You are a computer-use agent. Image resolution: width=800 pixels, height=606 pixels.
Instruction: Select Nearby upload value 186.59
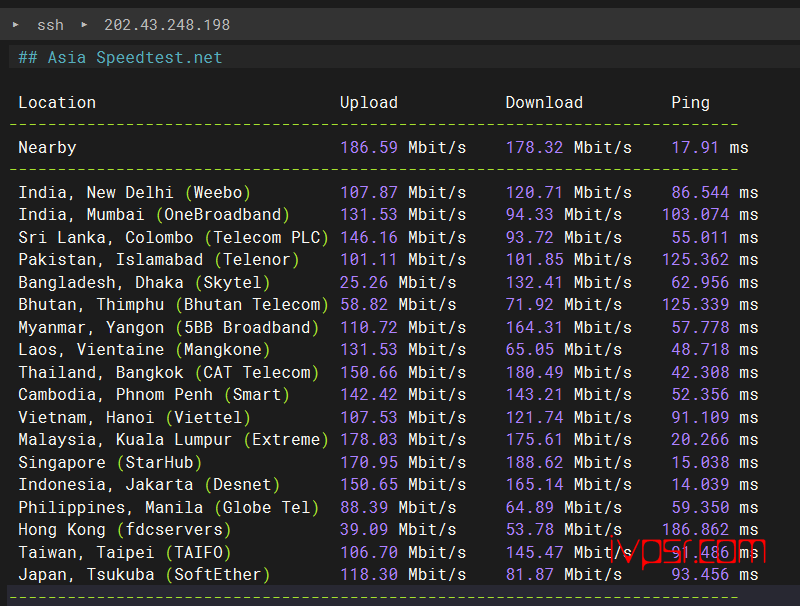tap(368, 147)
